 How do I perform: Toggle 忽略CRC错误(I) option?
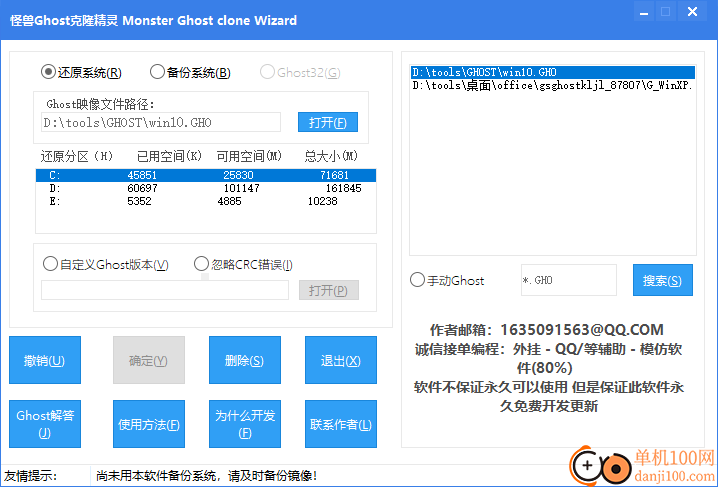click(x=243, y=264)
